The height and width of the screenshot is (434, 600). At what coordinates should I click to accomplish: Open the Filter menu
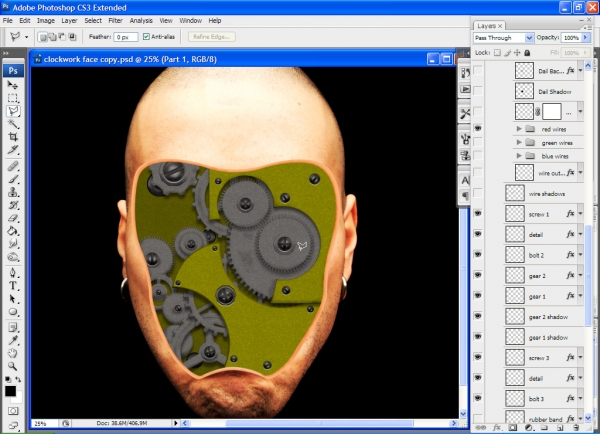pyautogui.click(x=116, y=21)
